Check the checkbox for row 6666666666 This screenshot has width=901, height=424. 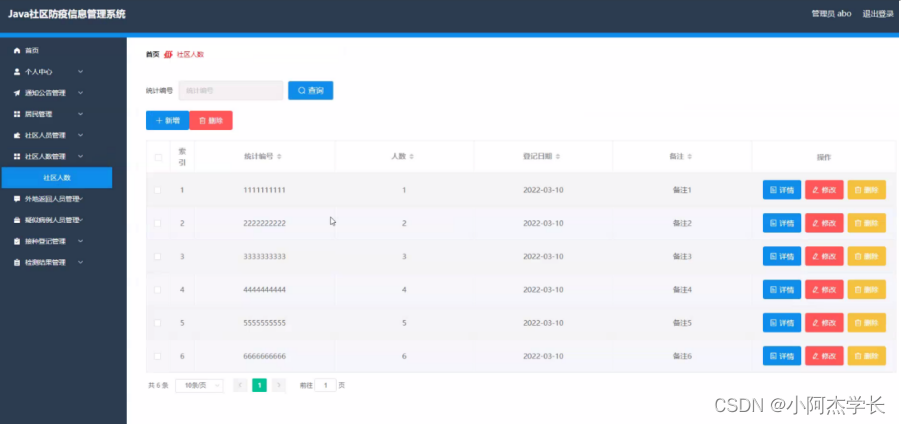(158, 357)
